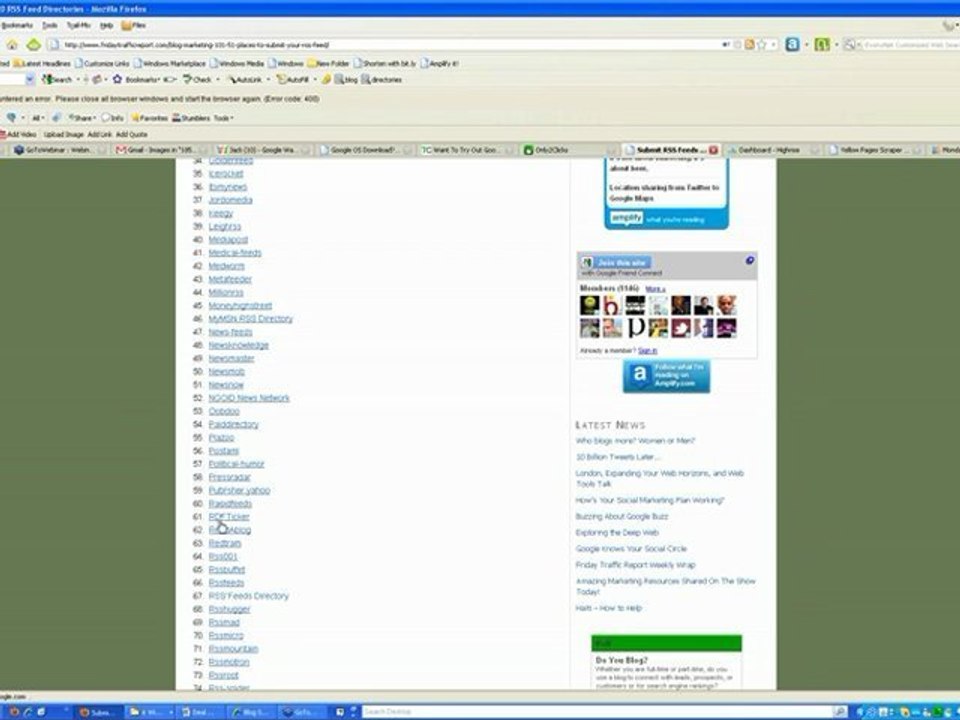Open the NOOID News Network link
Viewport: 960px width, 720px height.
[249, 398]
